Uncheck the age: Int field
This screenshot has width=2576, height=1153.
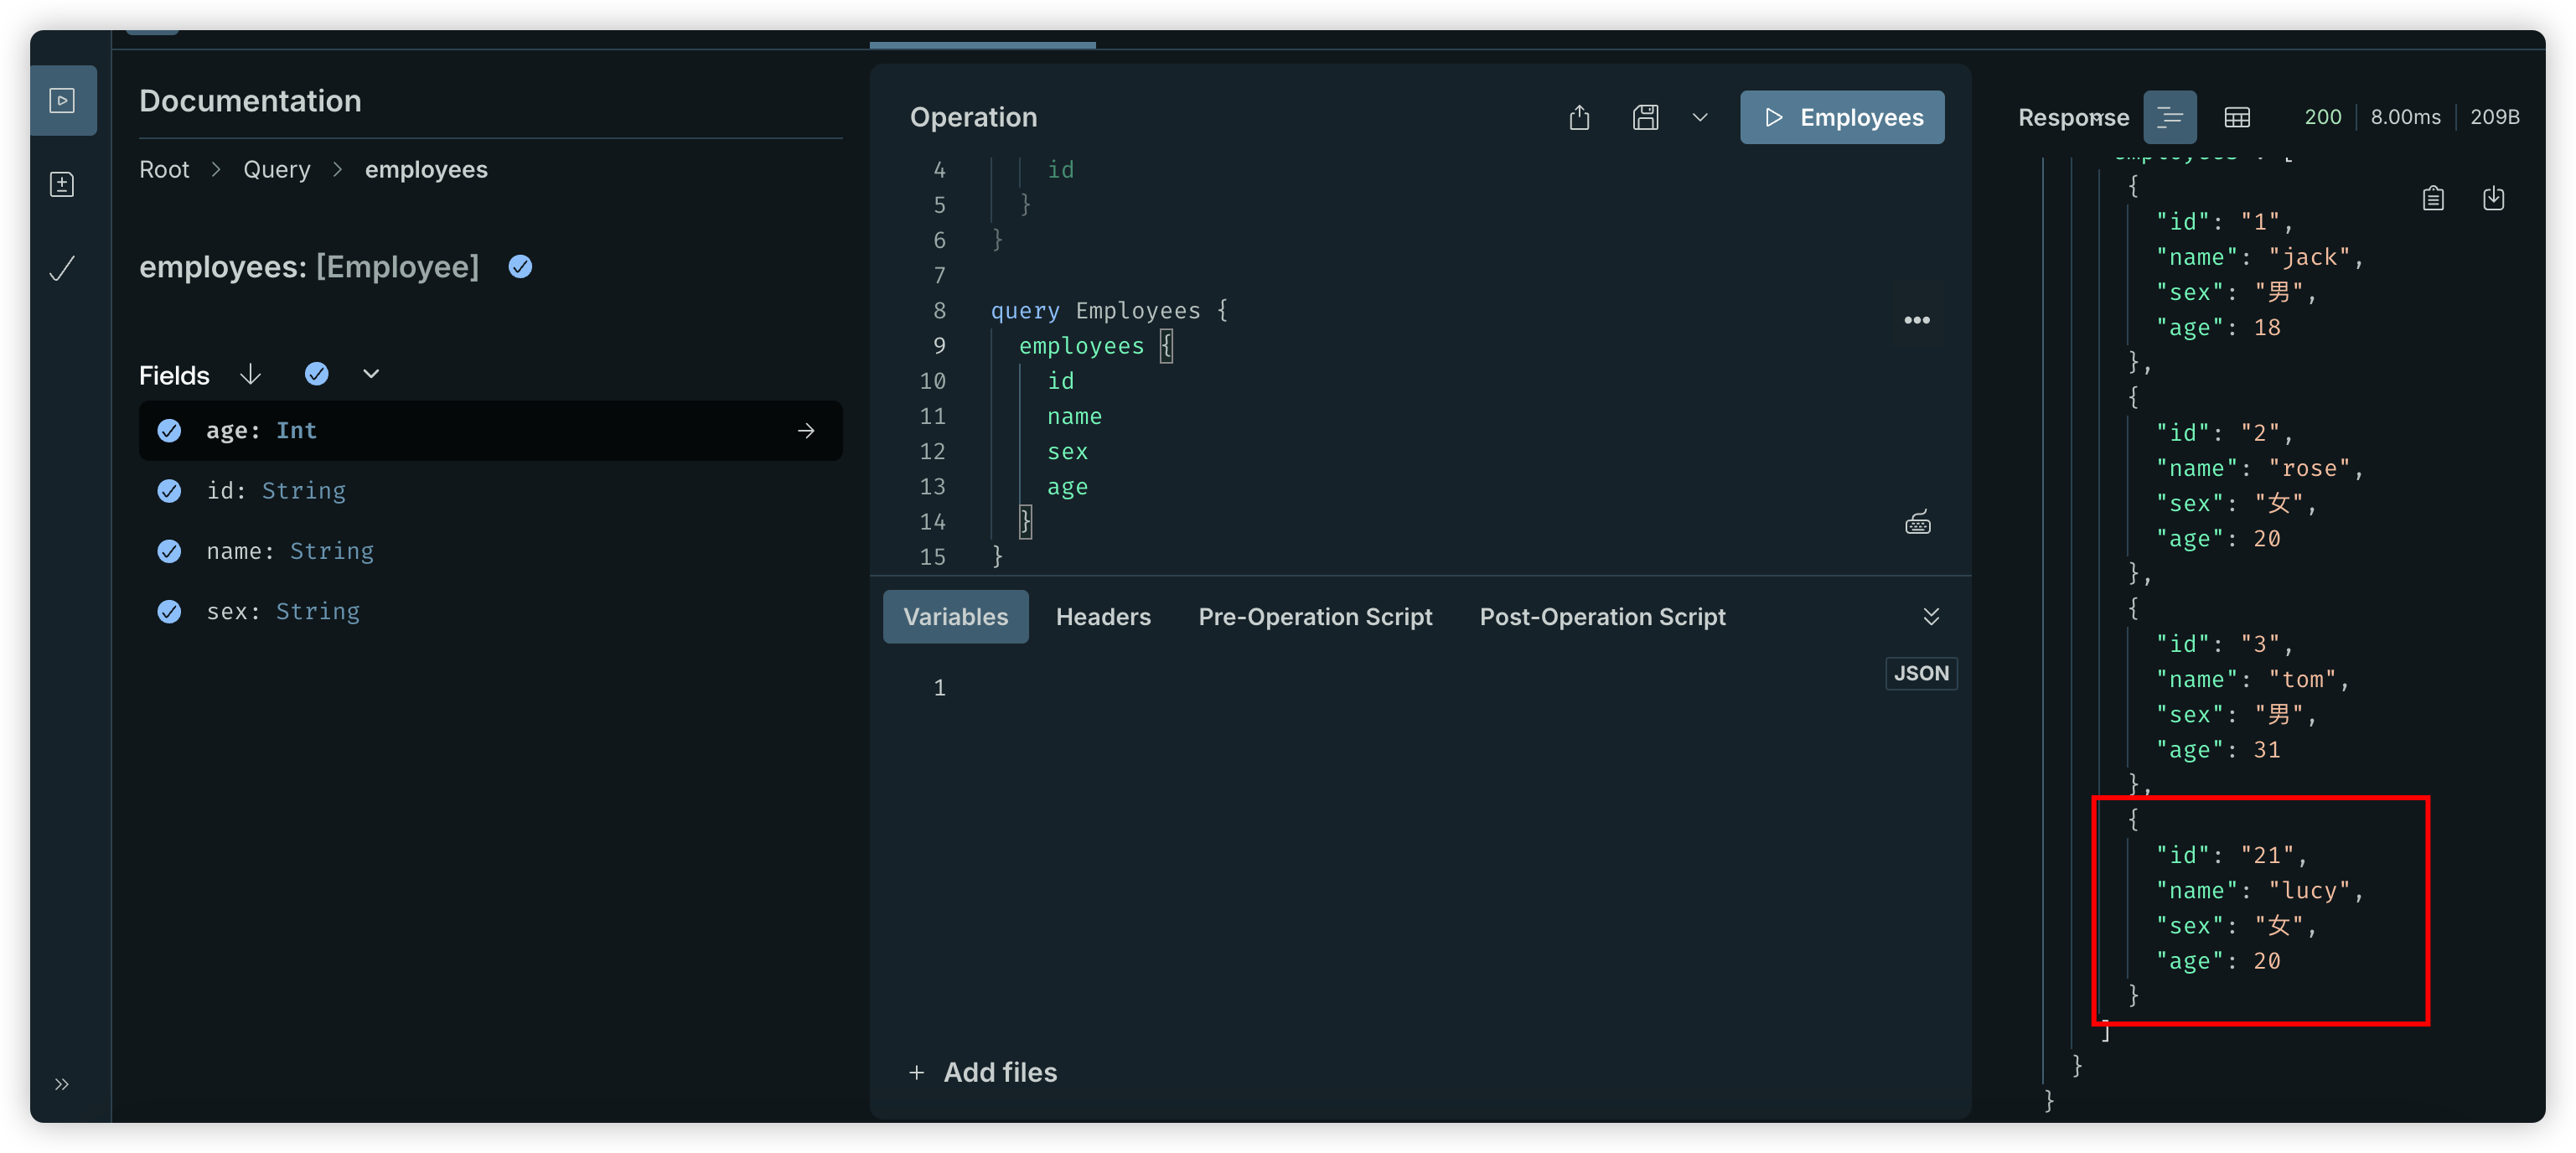click(x=170, y=431)
